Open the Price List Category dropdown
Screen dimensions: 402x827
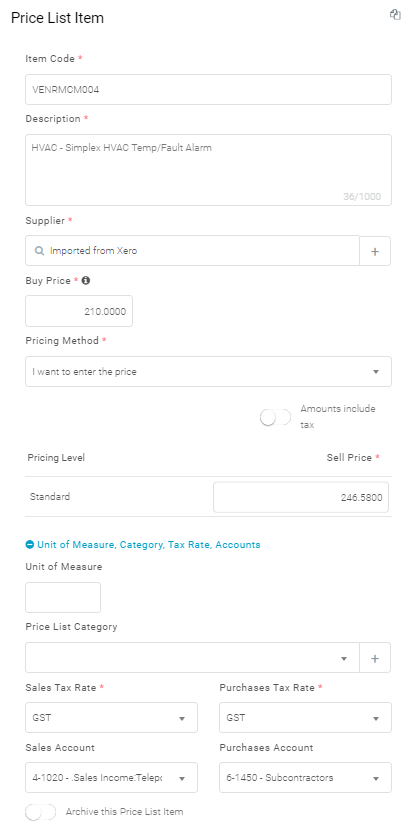pyautogui.click(x=192, y=658)
